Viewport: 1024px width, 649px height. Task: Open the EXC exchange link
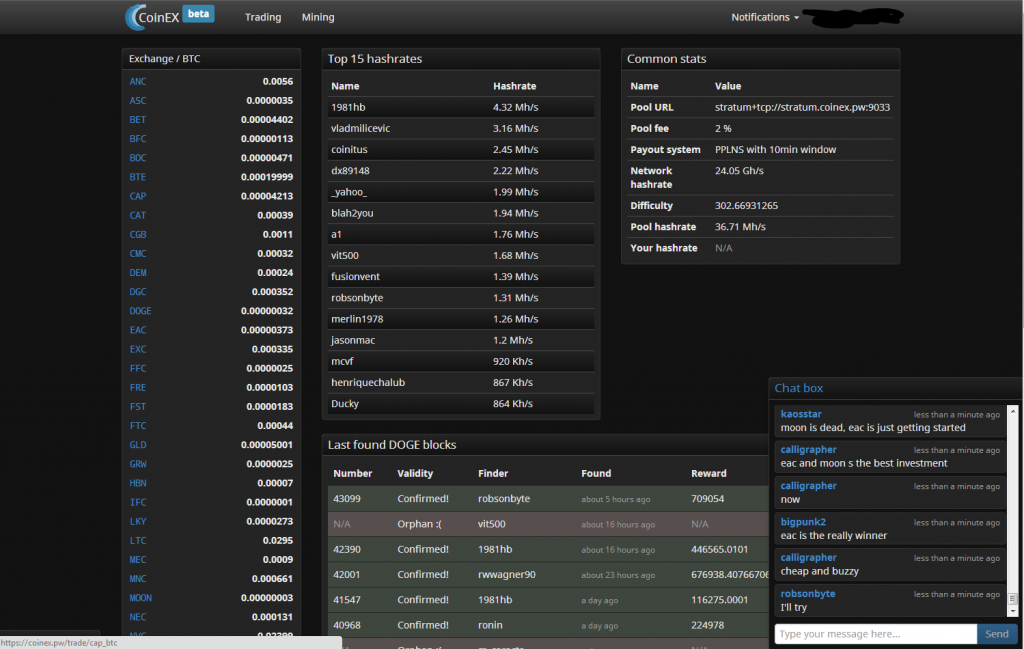click(138, 349)
